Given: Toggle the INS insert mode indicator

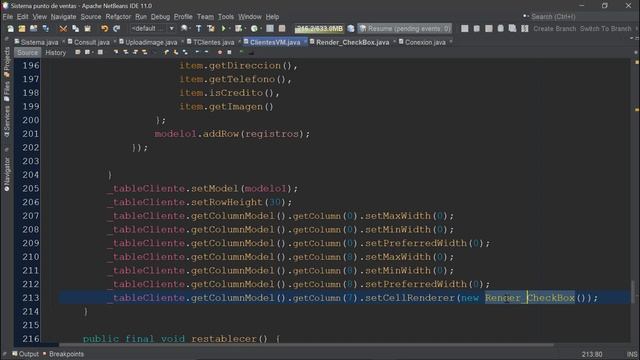Looking at the screenshot, I should (631, 354).
